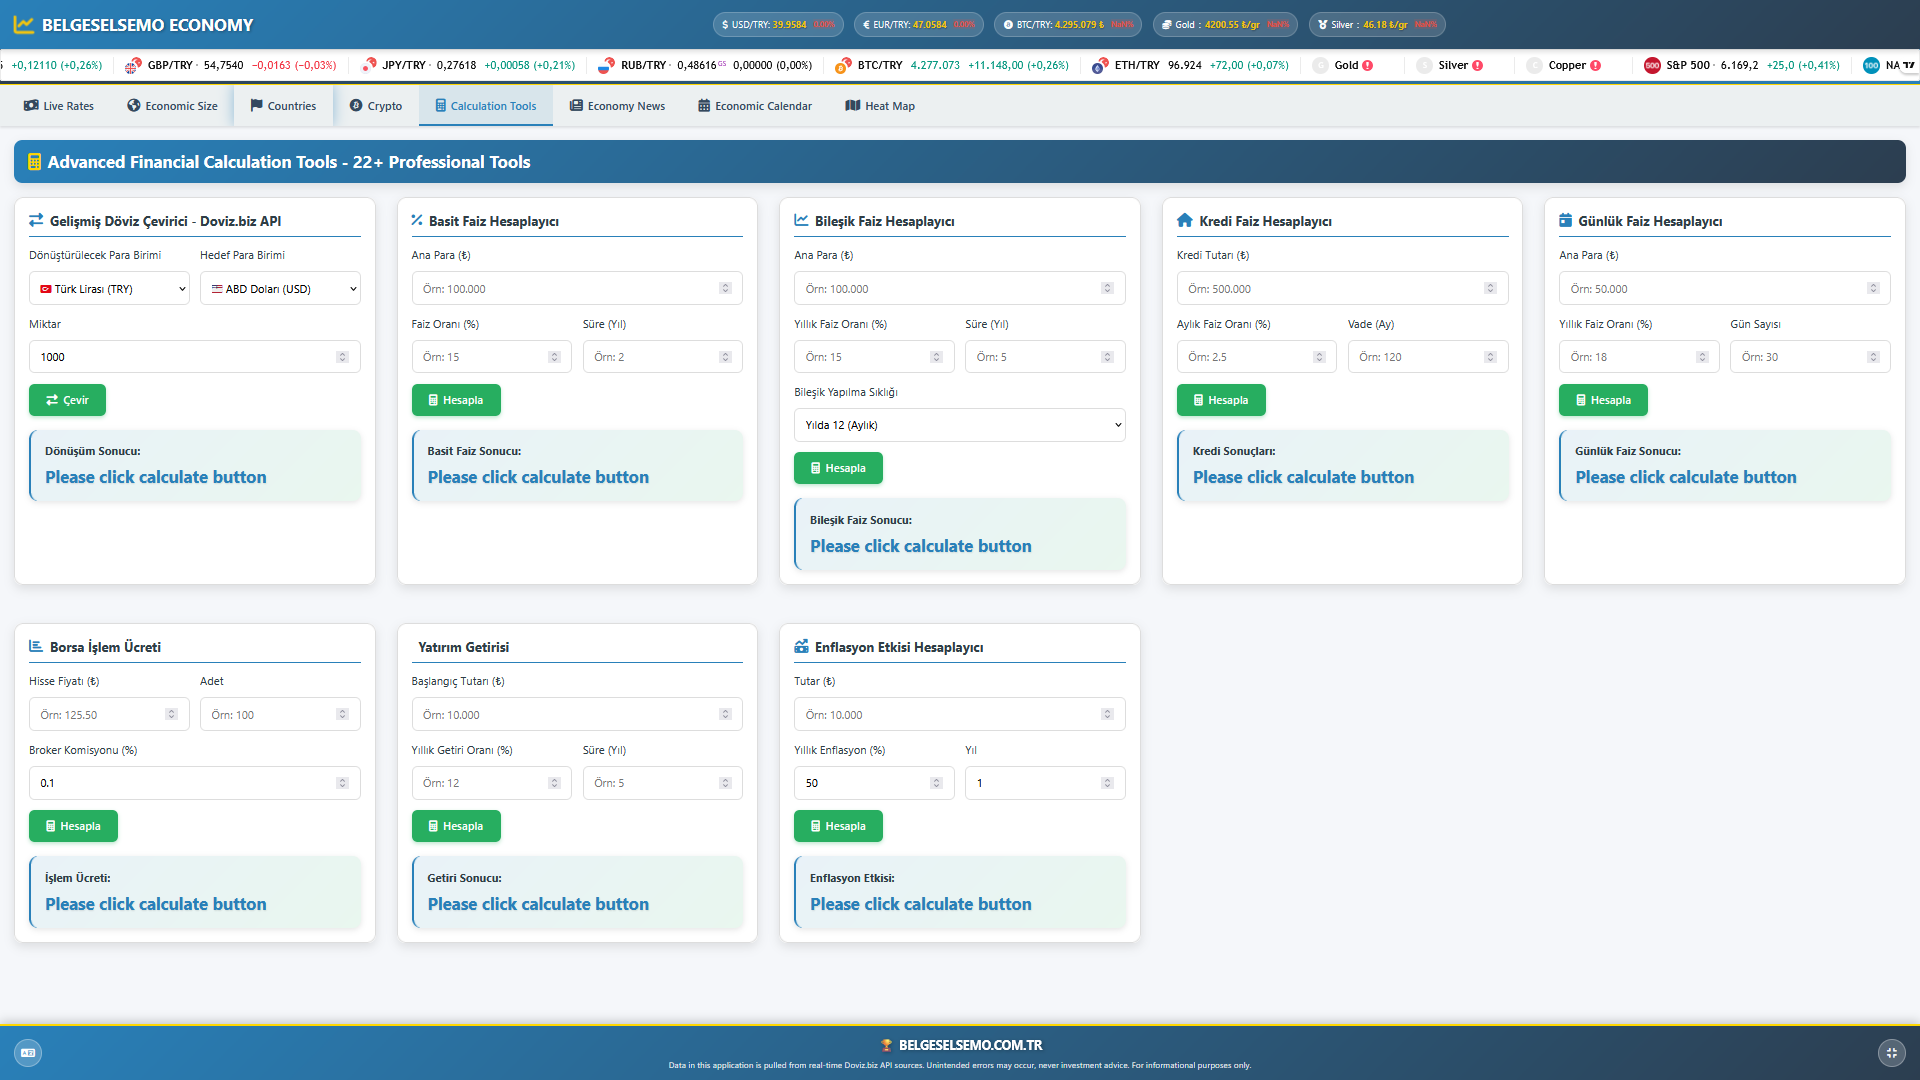Click Gold warning icon in ticker
This screenshot has width=1920, height=1080.
pyautogui.click(x=1368, y=66)
